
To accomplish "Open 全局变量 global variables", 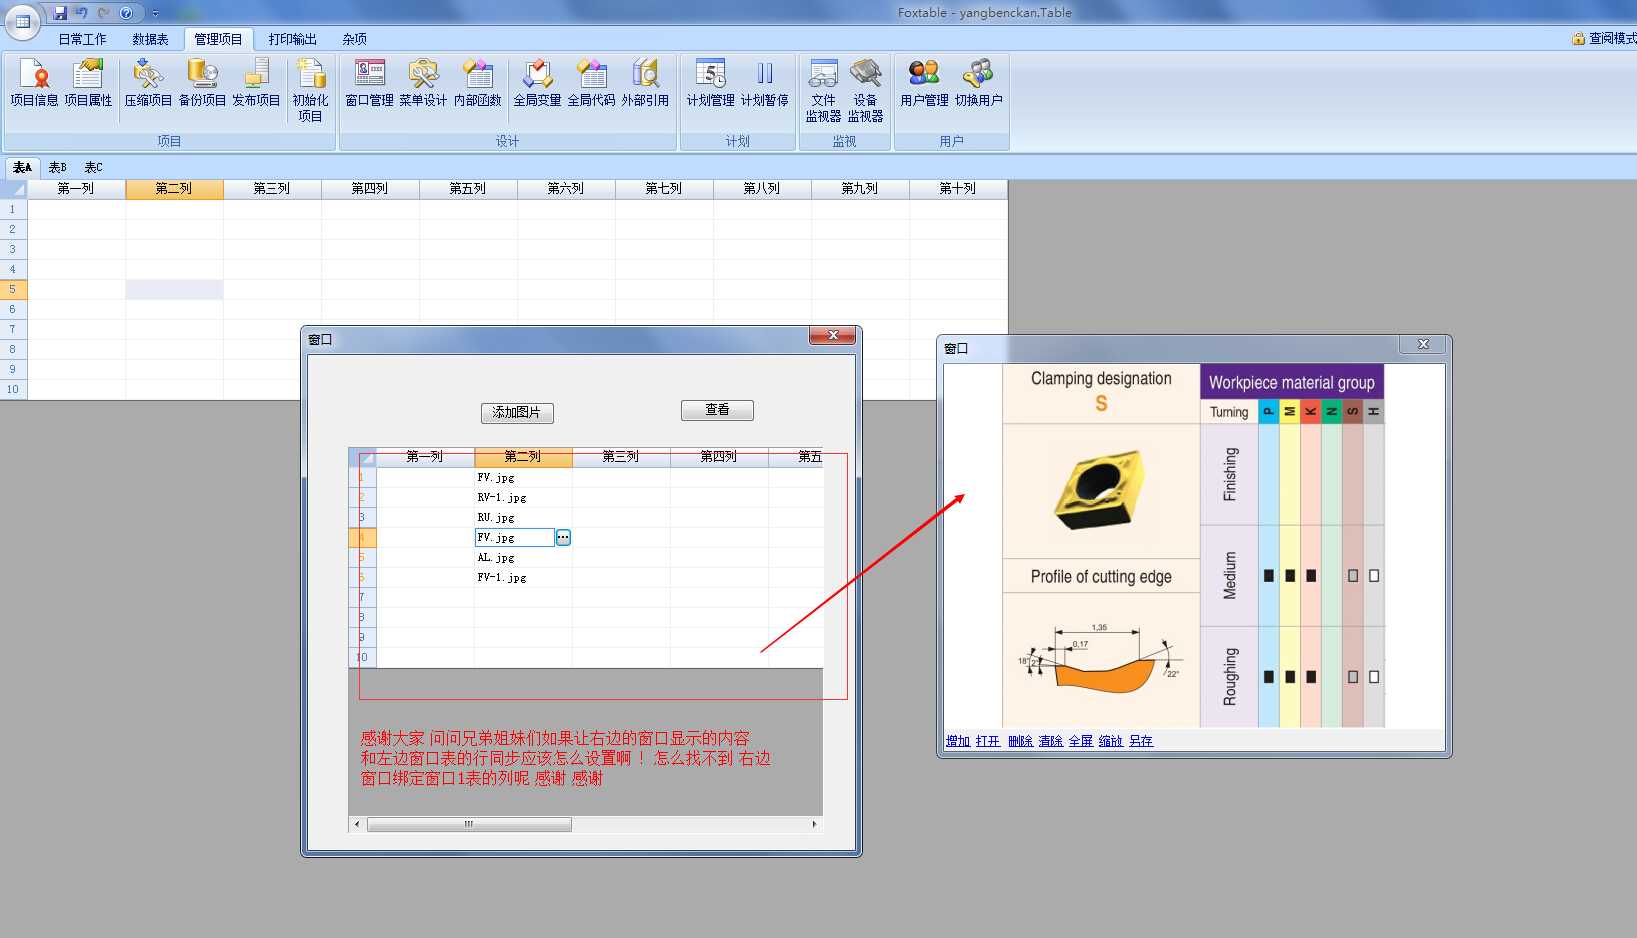I will (x=537, y=82).
